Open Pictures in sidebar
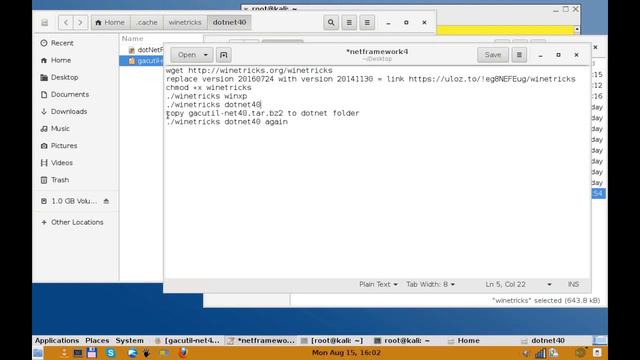This screenshot has height=360, width=640. [x=64, y=146]
